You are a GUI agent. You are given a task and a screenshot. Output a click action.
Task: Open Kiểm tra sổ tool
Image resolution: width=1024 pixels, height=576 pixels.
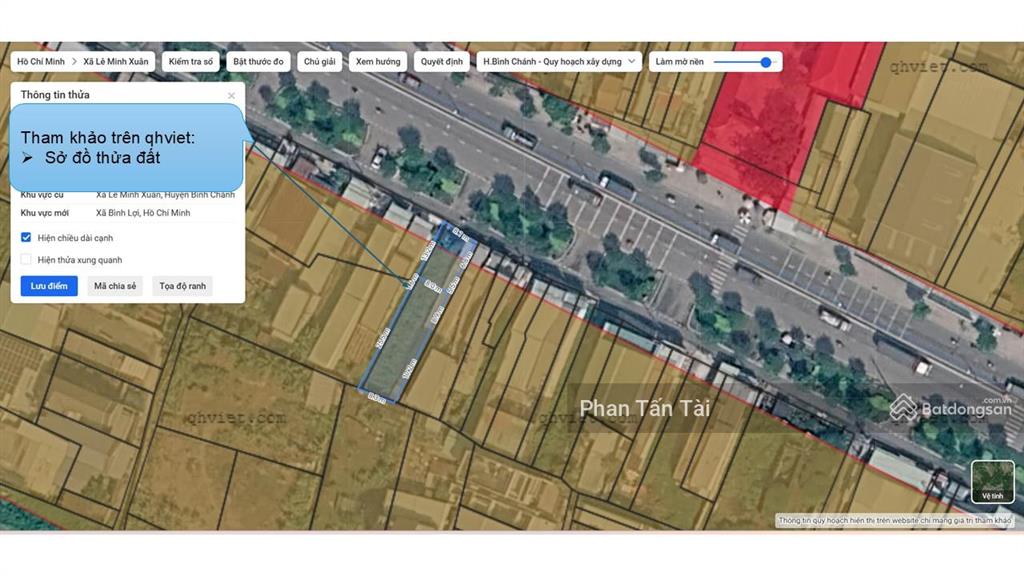(x=190, y=62)
